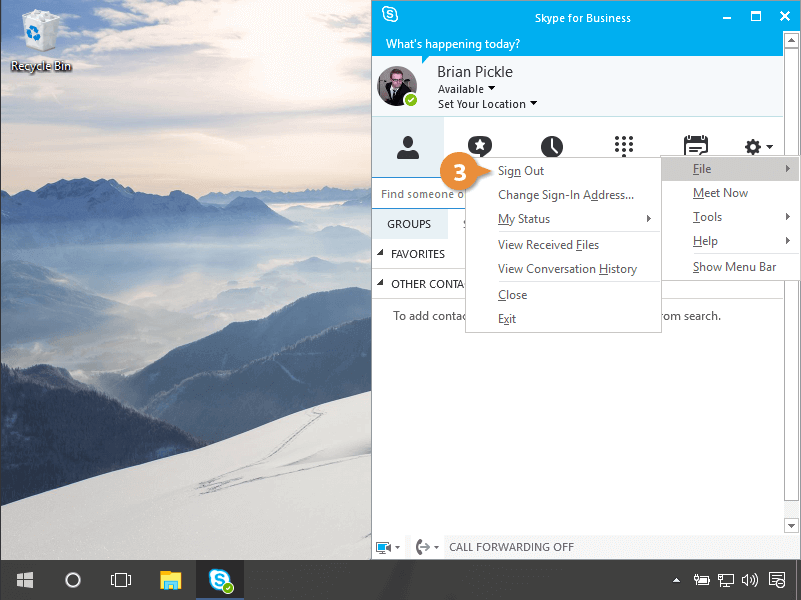Open the Conversations history clock icon
This screenshot has height=600, width=801.
coord(551,147)
